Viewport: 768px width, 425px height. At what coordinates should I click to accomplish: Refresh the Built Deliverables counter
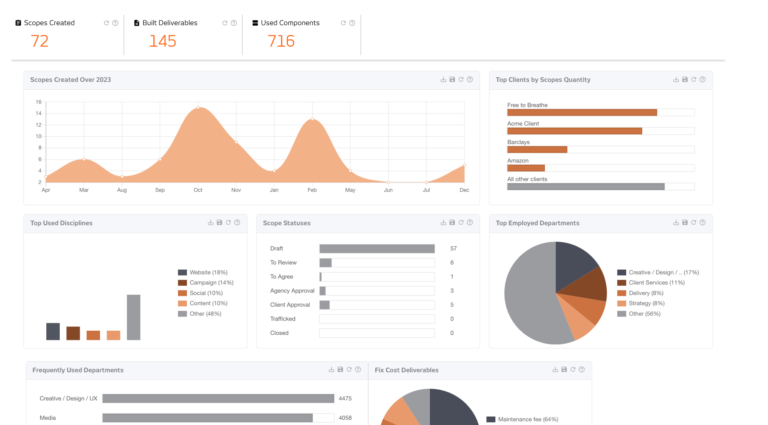click(224, 23)
